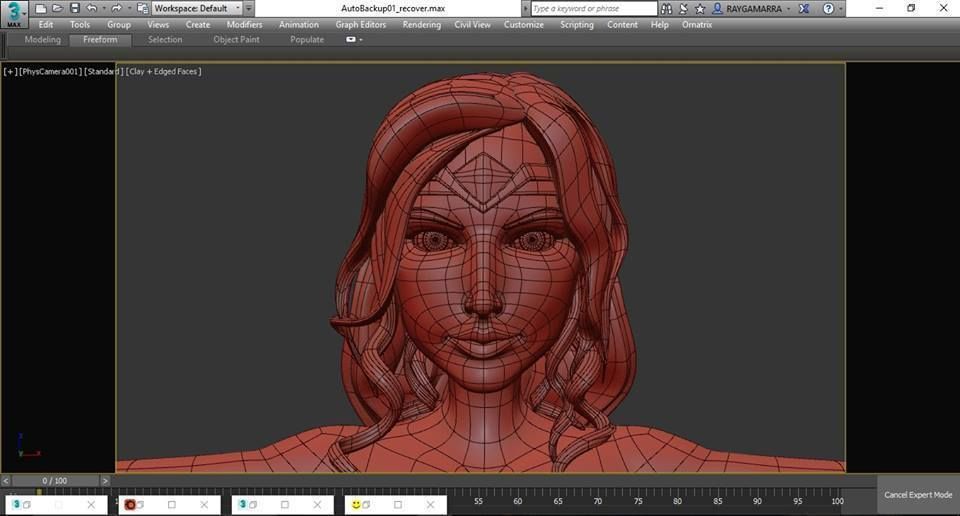The image size is (960, 516).
Task: Click the binoculars search icon
Action: (666, 9)
